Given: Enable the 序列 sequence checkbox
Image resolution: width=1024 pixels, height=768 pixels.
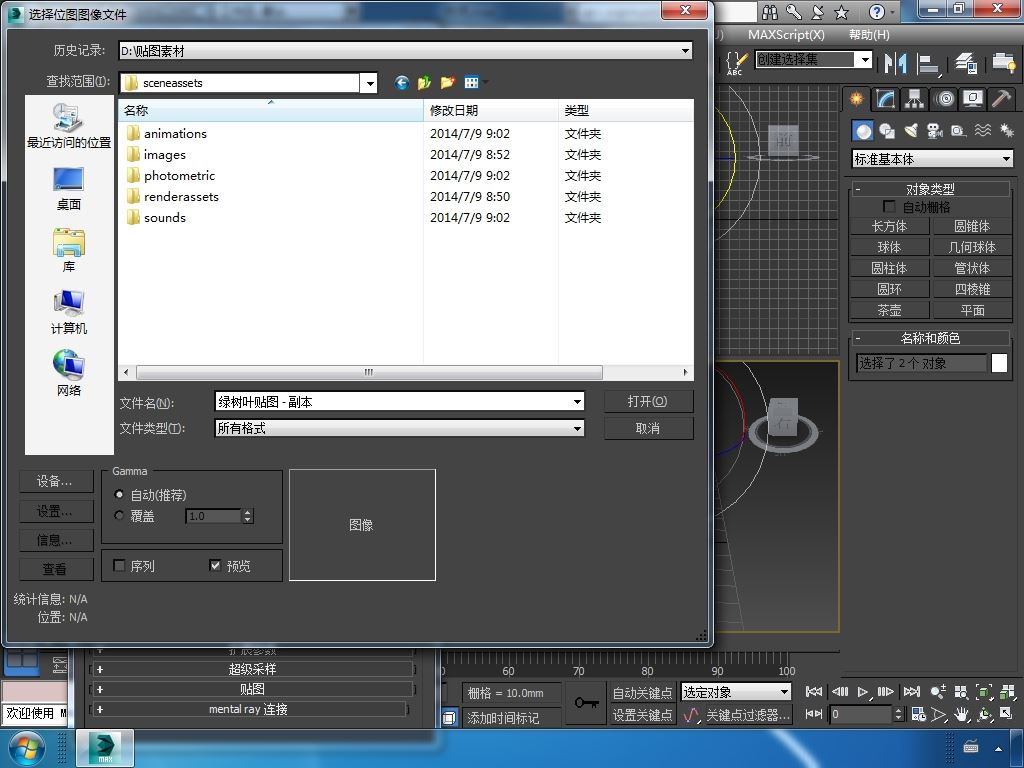Looking at the screenshot, I should tap(119, 565).
